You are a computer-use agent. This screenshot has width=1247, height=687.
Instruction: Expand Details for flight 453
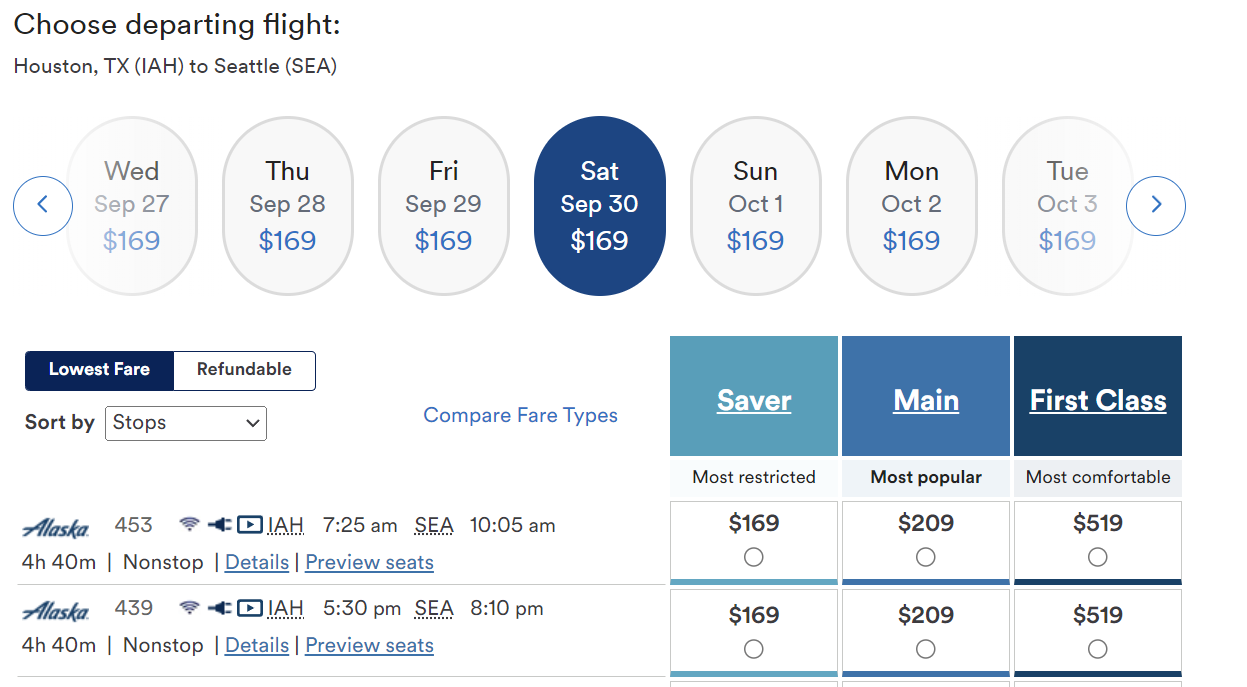[x=257, y=562]
